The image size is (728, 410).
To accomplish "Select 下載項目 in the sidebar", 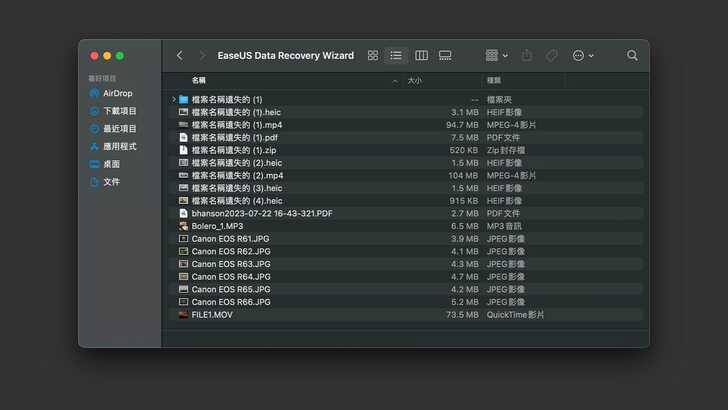I will pyautogui.click(x=119, y=111).
